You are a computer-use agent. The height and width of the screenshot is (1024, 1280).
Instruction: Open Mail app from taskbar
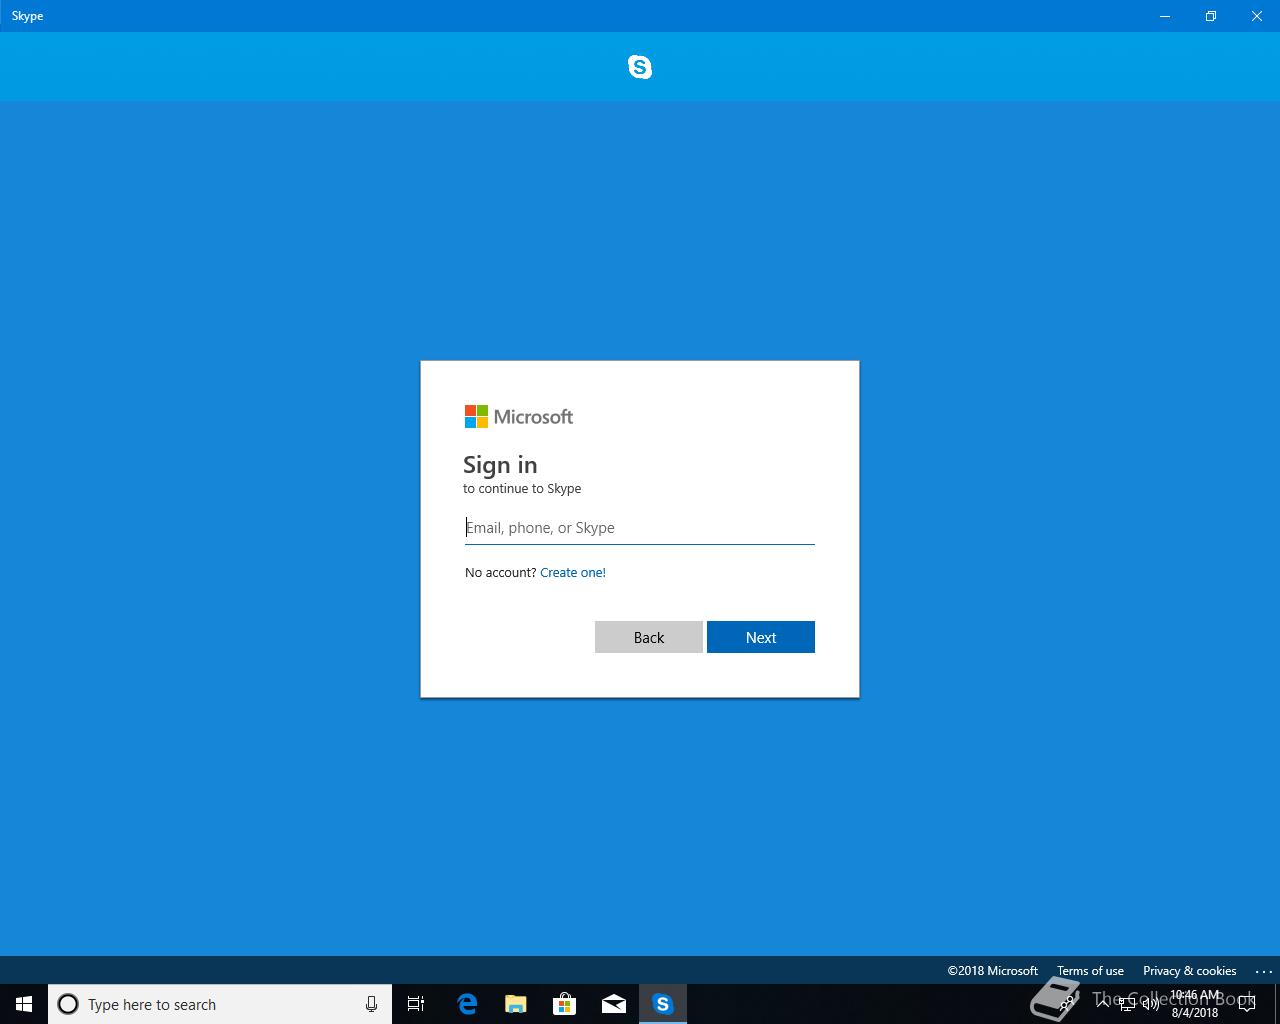tap(614, 1004)
